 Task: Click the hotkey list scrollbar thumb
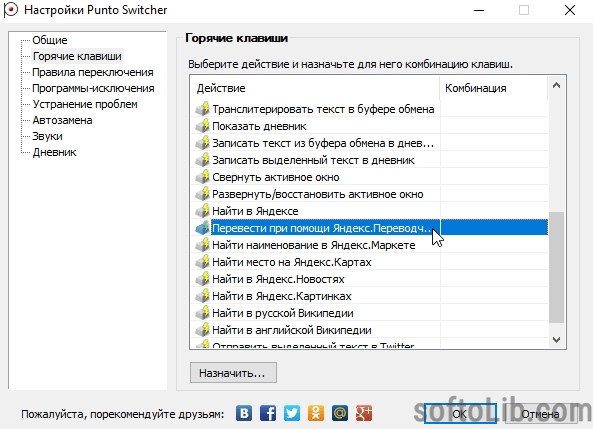pyautogui.click(x=556, y=267)
